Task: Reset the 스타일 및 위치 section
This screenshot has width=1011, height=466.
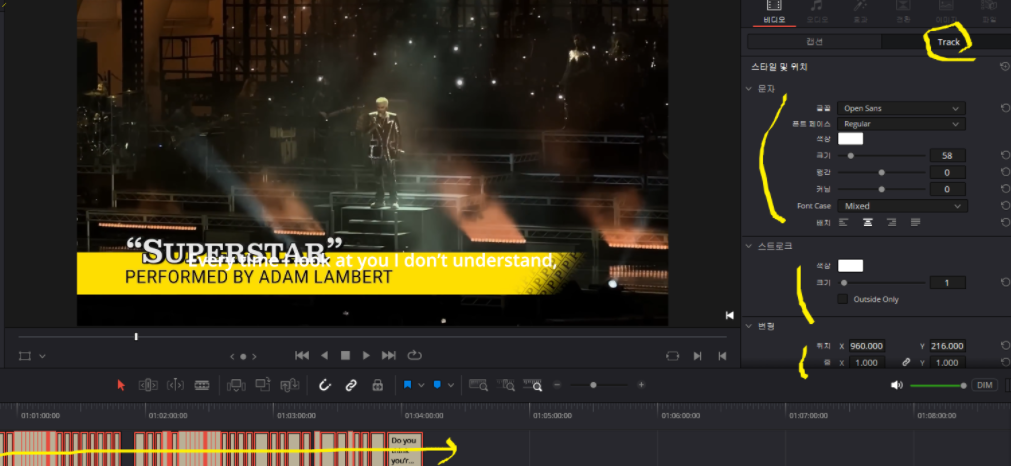Action: 1005,66
